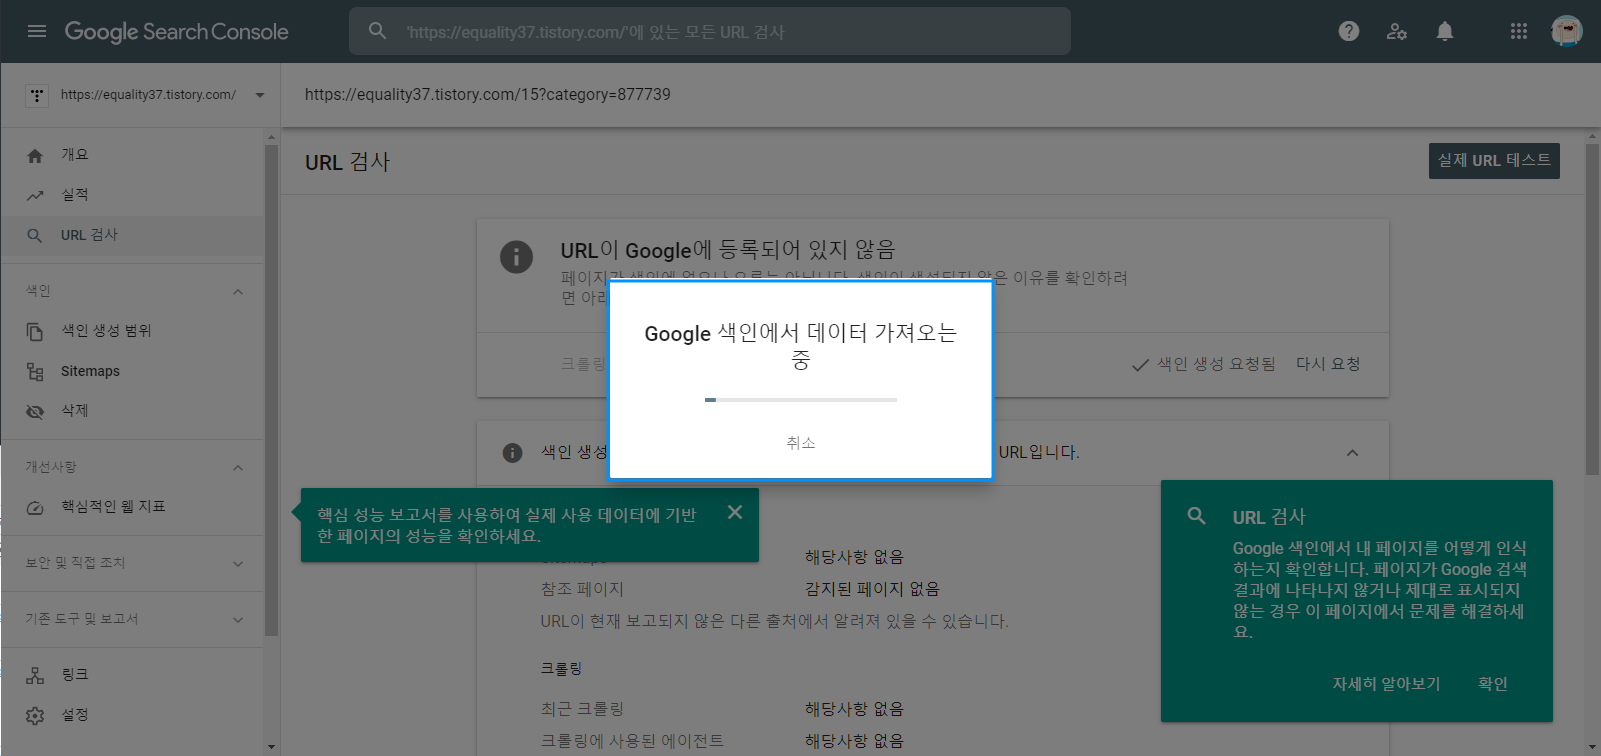Open users and permissions icon
1601x756 pixels.
point(1397,31)
